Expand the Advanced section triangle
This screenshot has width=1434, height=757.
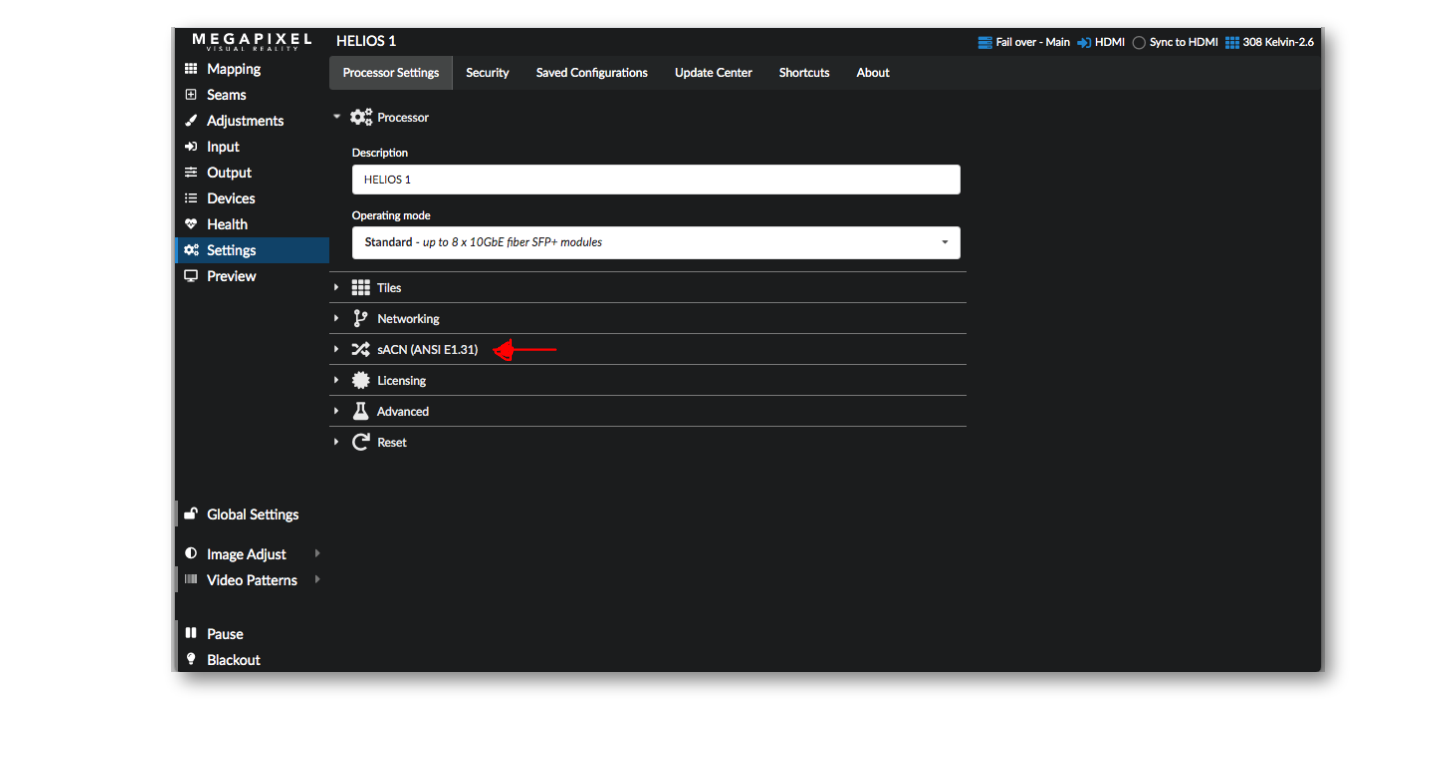(336, 411)
